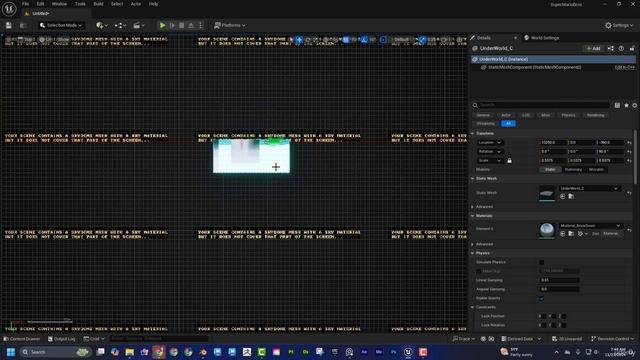Click the Stop play button
The width and height of the screenshot is (640, 360).
pos(182,25)
